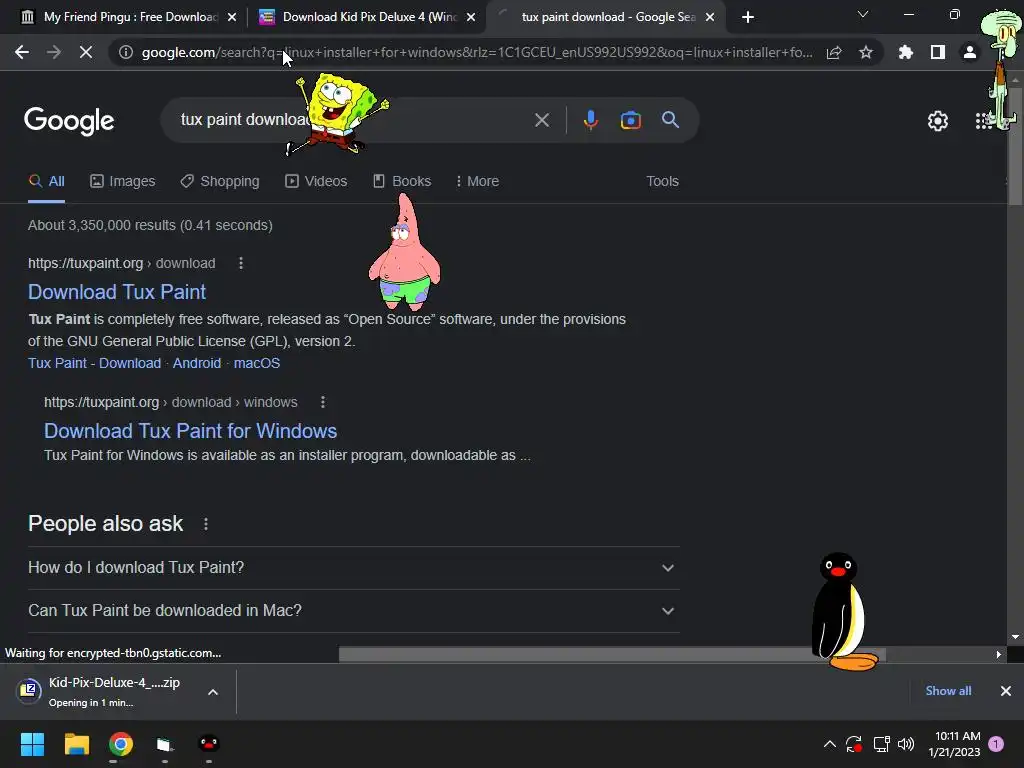Click the address bar URL field
The width and height of the screenshot is (1024, 768).
[477, 52]
